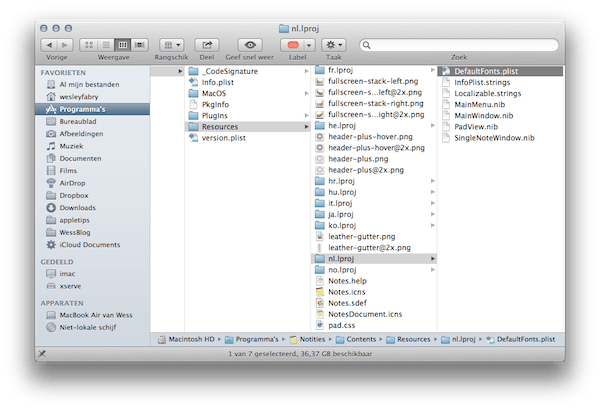Click Notities in path bar
The height and width of the screenshot is (410, 600).
tap(307, 339)
